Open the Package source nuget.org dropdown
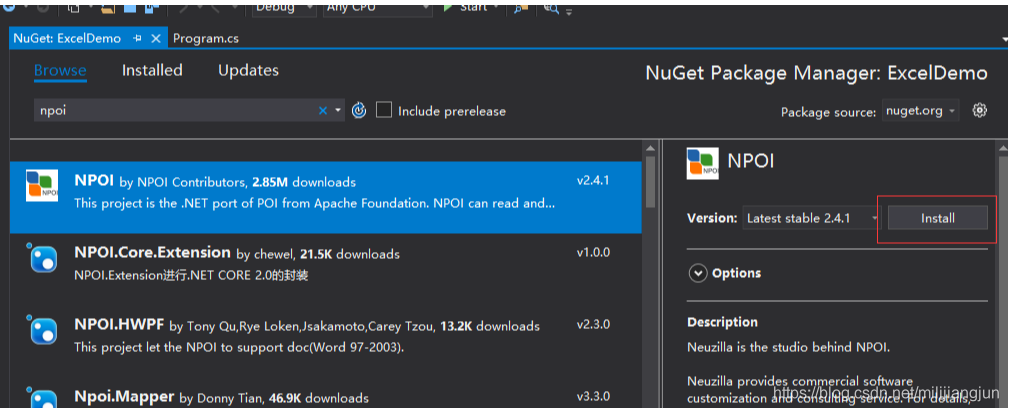The image size is (1009, 412). tap(920, 111)
